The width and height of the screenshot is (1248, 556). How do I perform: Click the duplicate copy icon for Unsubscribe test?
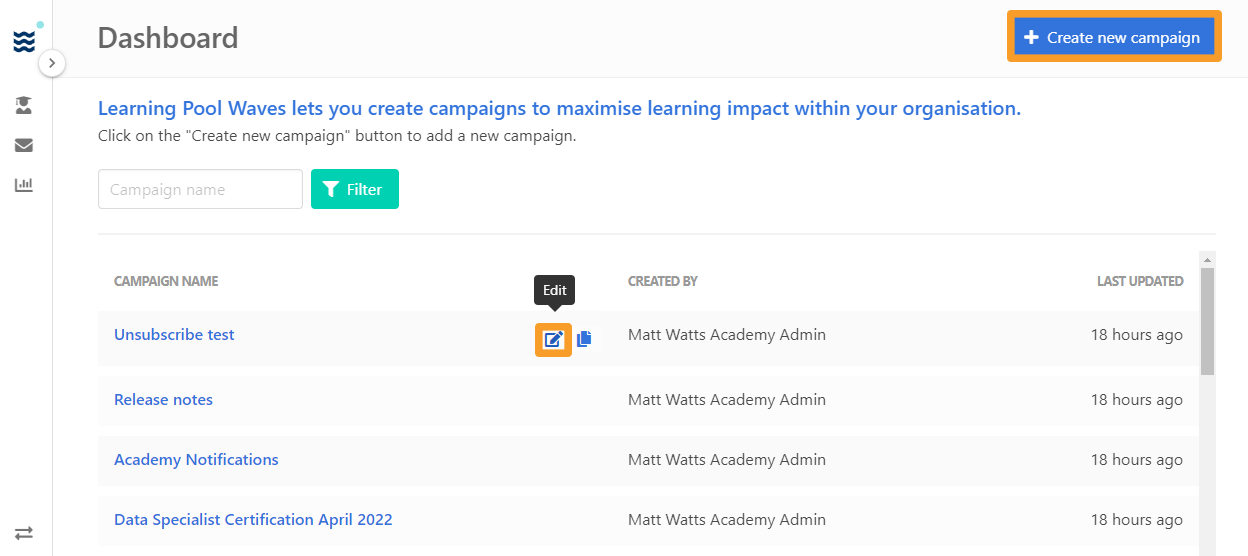(x=584, y=340)
